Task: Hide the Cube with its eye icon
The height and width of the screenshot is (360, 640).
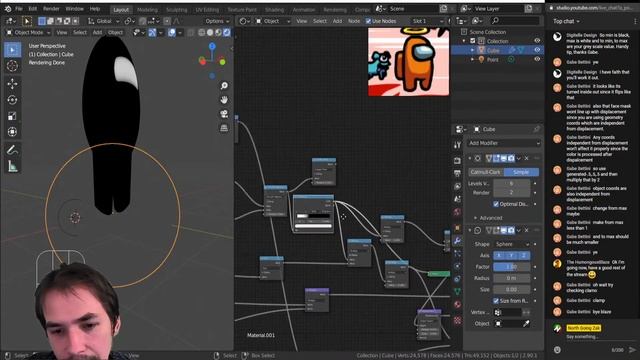Action: click(537, 50)
